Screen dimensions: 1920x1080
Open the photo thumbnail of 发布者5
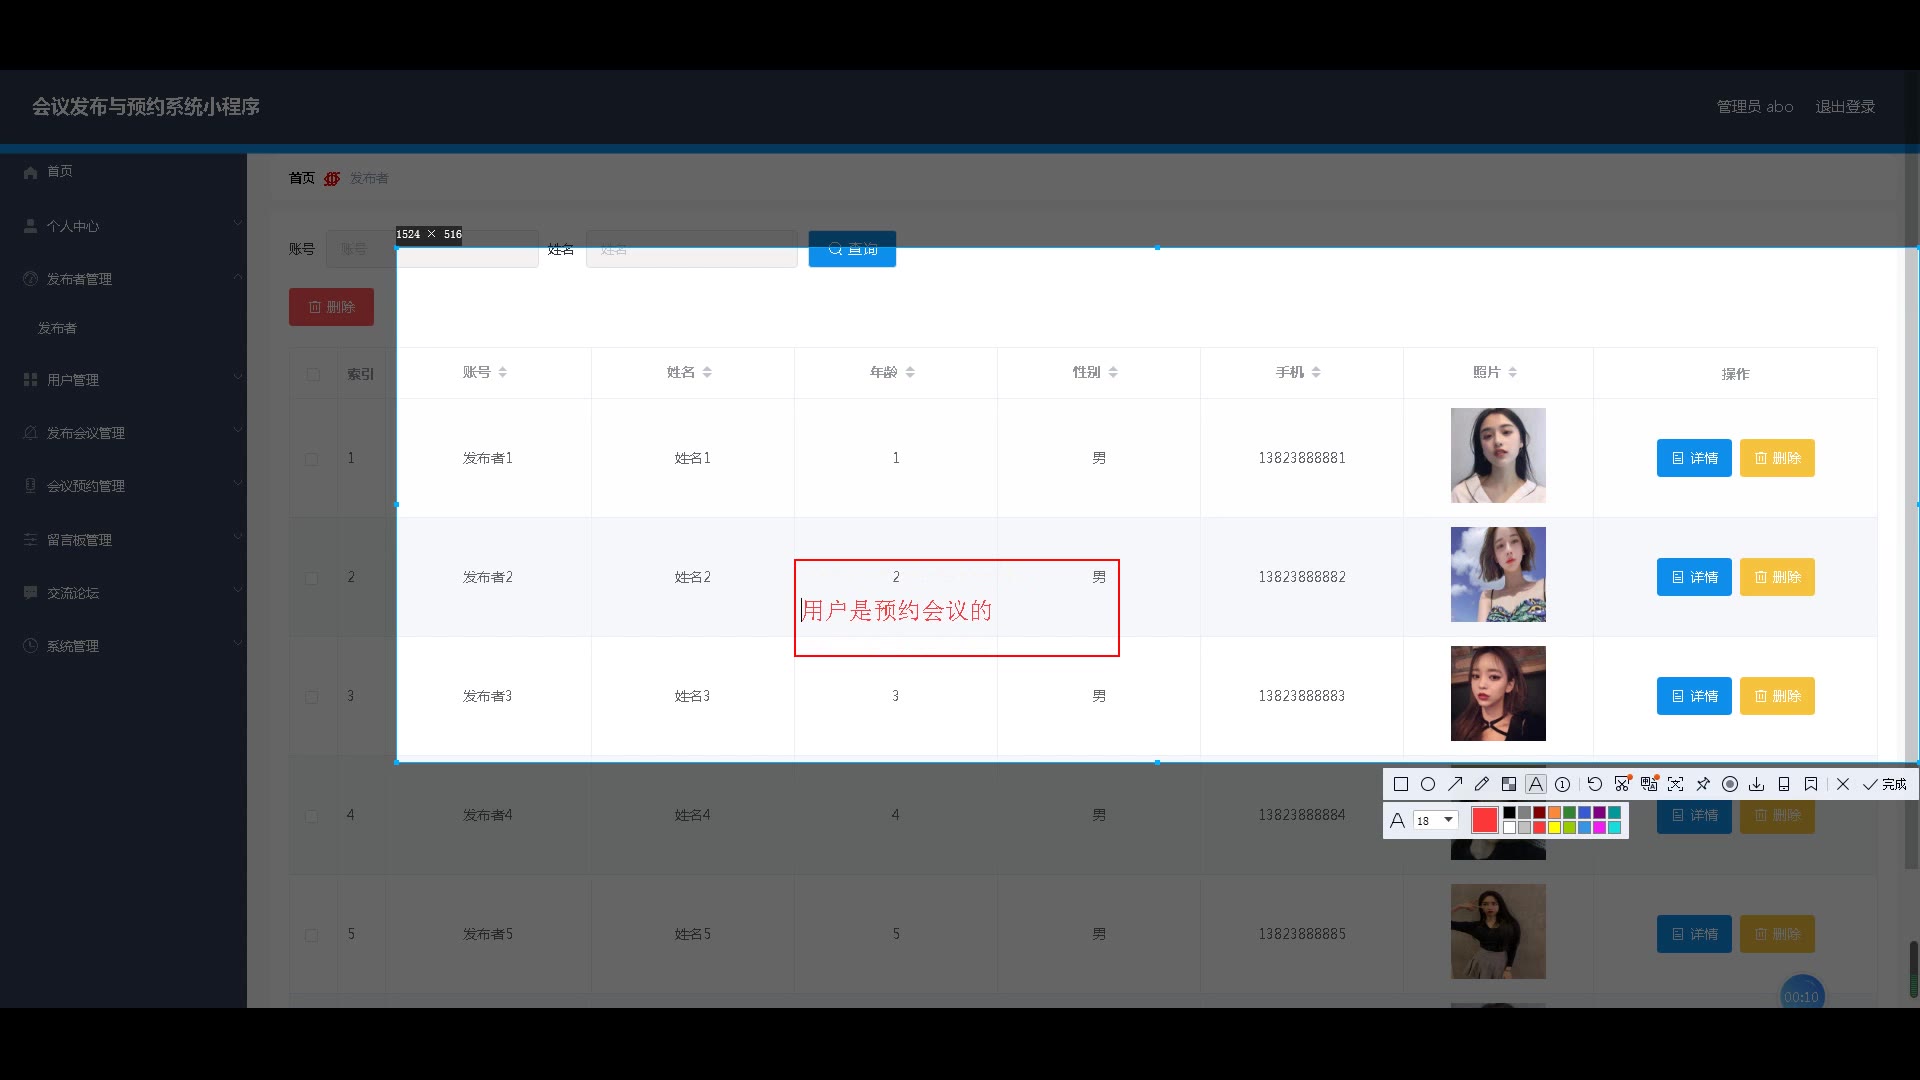coord(1498,931)
